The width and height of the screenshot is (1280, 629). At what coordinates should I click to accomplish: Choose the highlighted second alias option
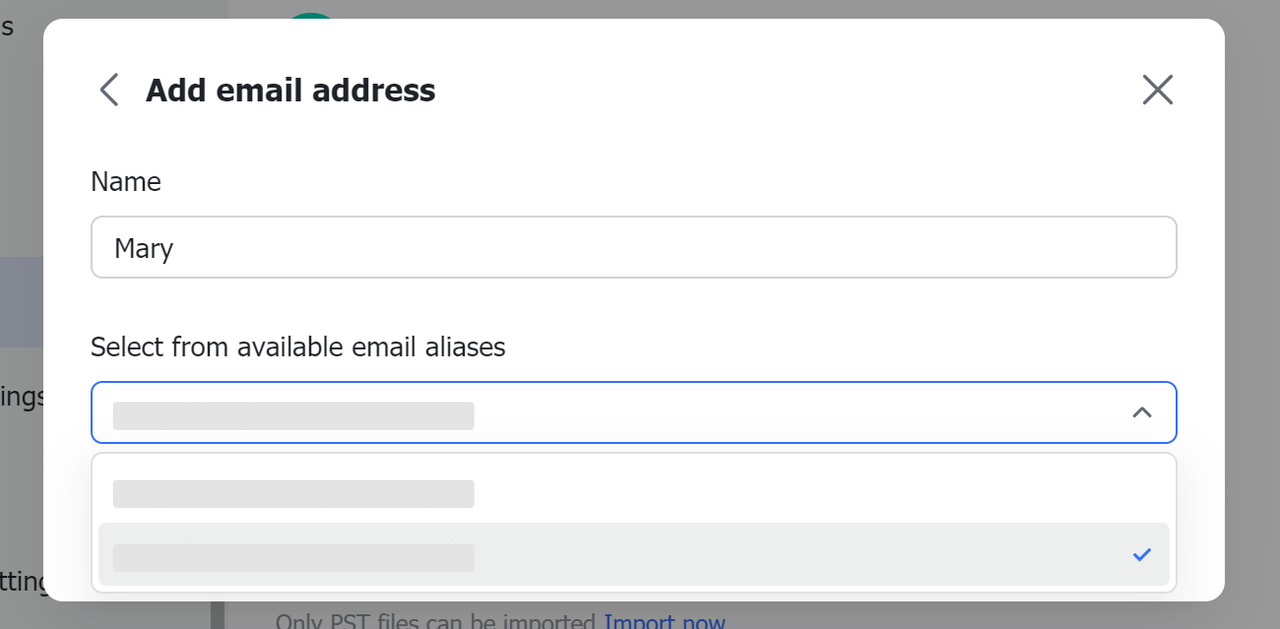click(633, 555)
